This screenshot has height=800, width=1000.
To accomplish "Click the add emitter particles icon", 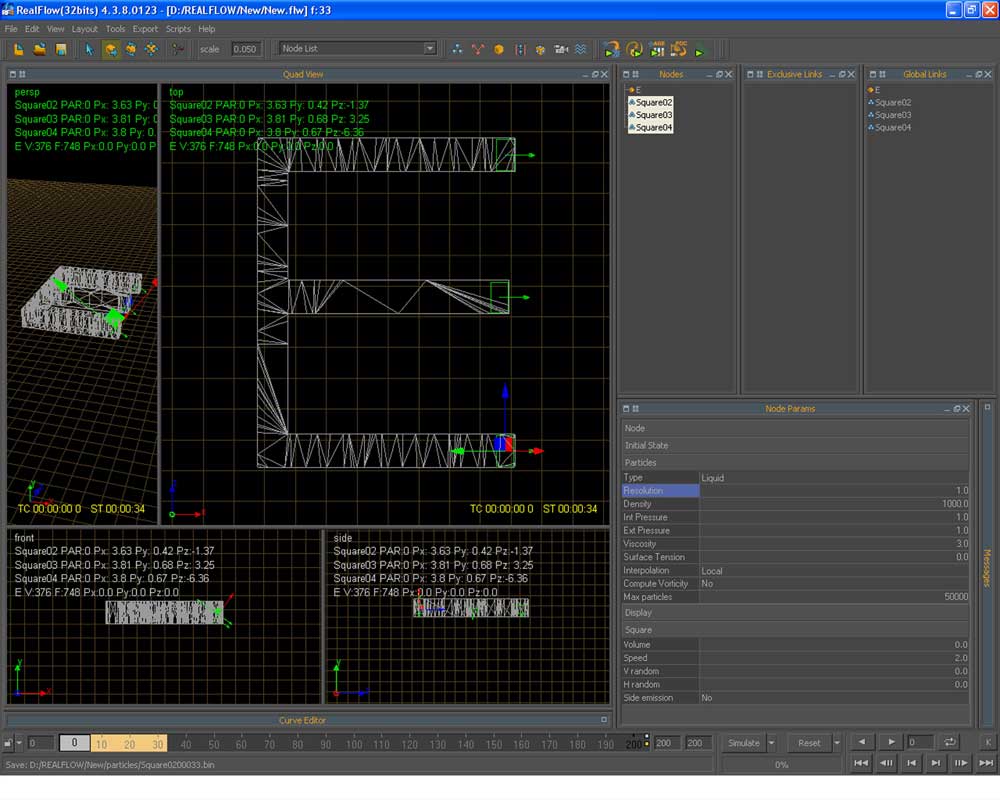I will [x=458, y=49].
